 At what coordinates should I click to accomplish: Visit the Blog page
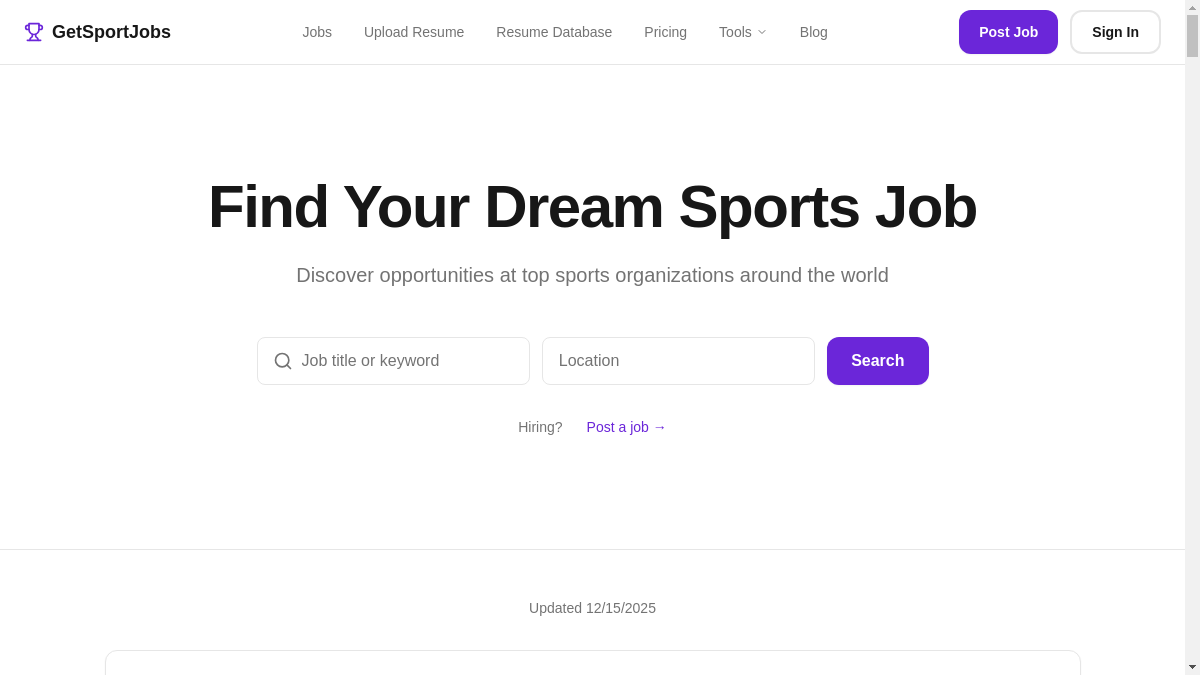coord(813,32)
